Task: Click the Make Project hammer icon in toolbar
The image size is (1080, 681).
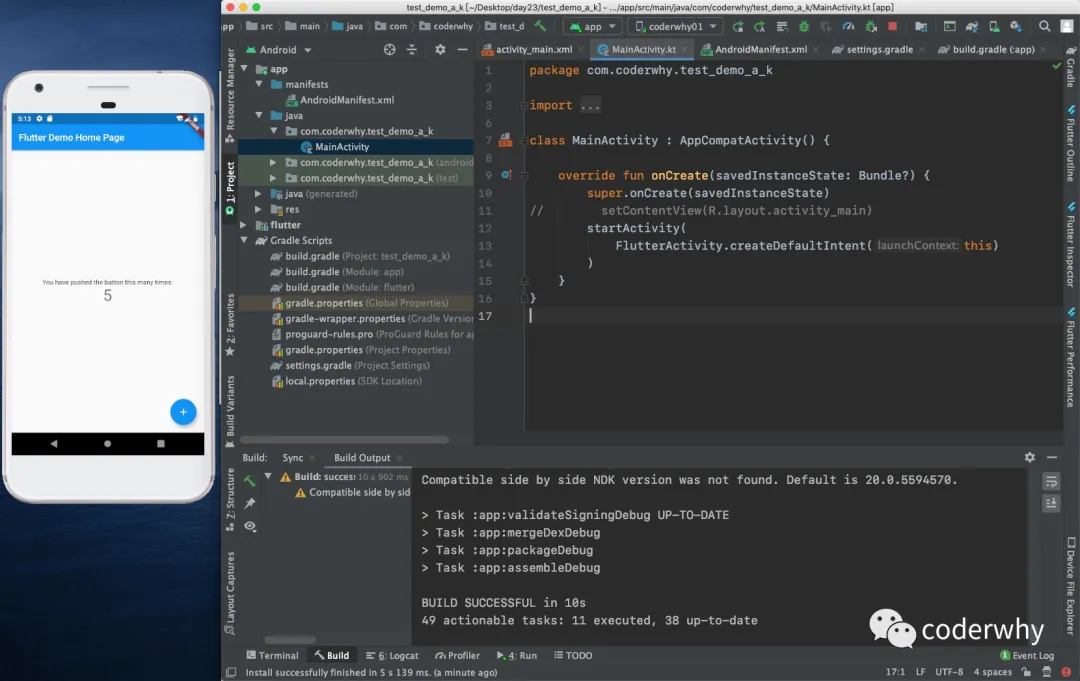Action: click(541, 26)
